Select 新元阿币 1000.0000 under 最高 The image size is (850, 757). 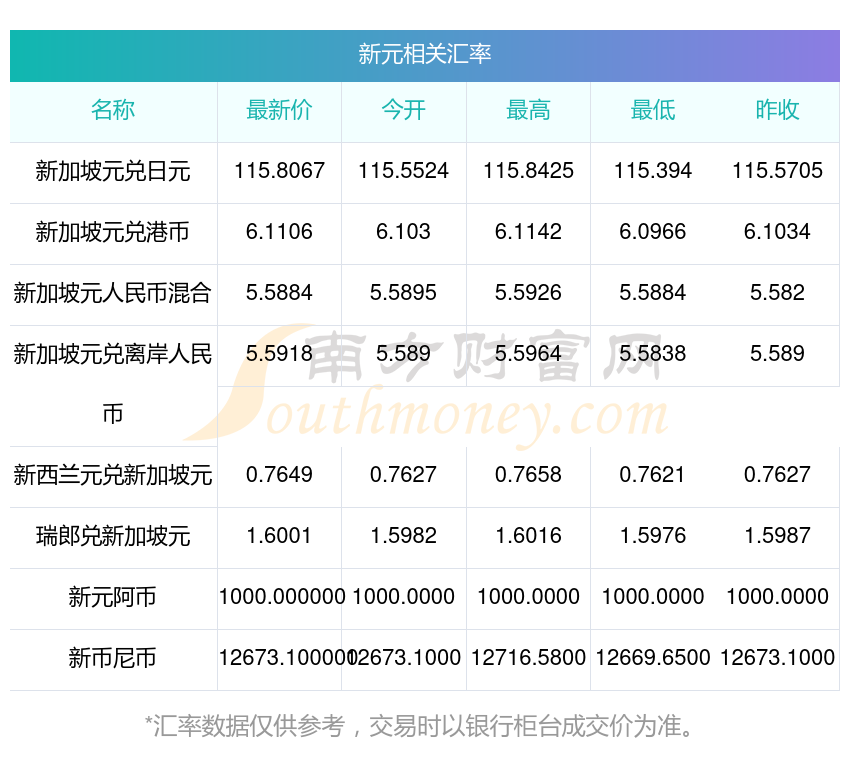click(x=528, y=597)
